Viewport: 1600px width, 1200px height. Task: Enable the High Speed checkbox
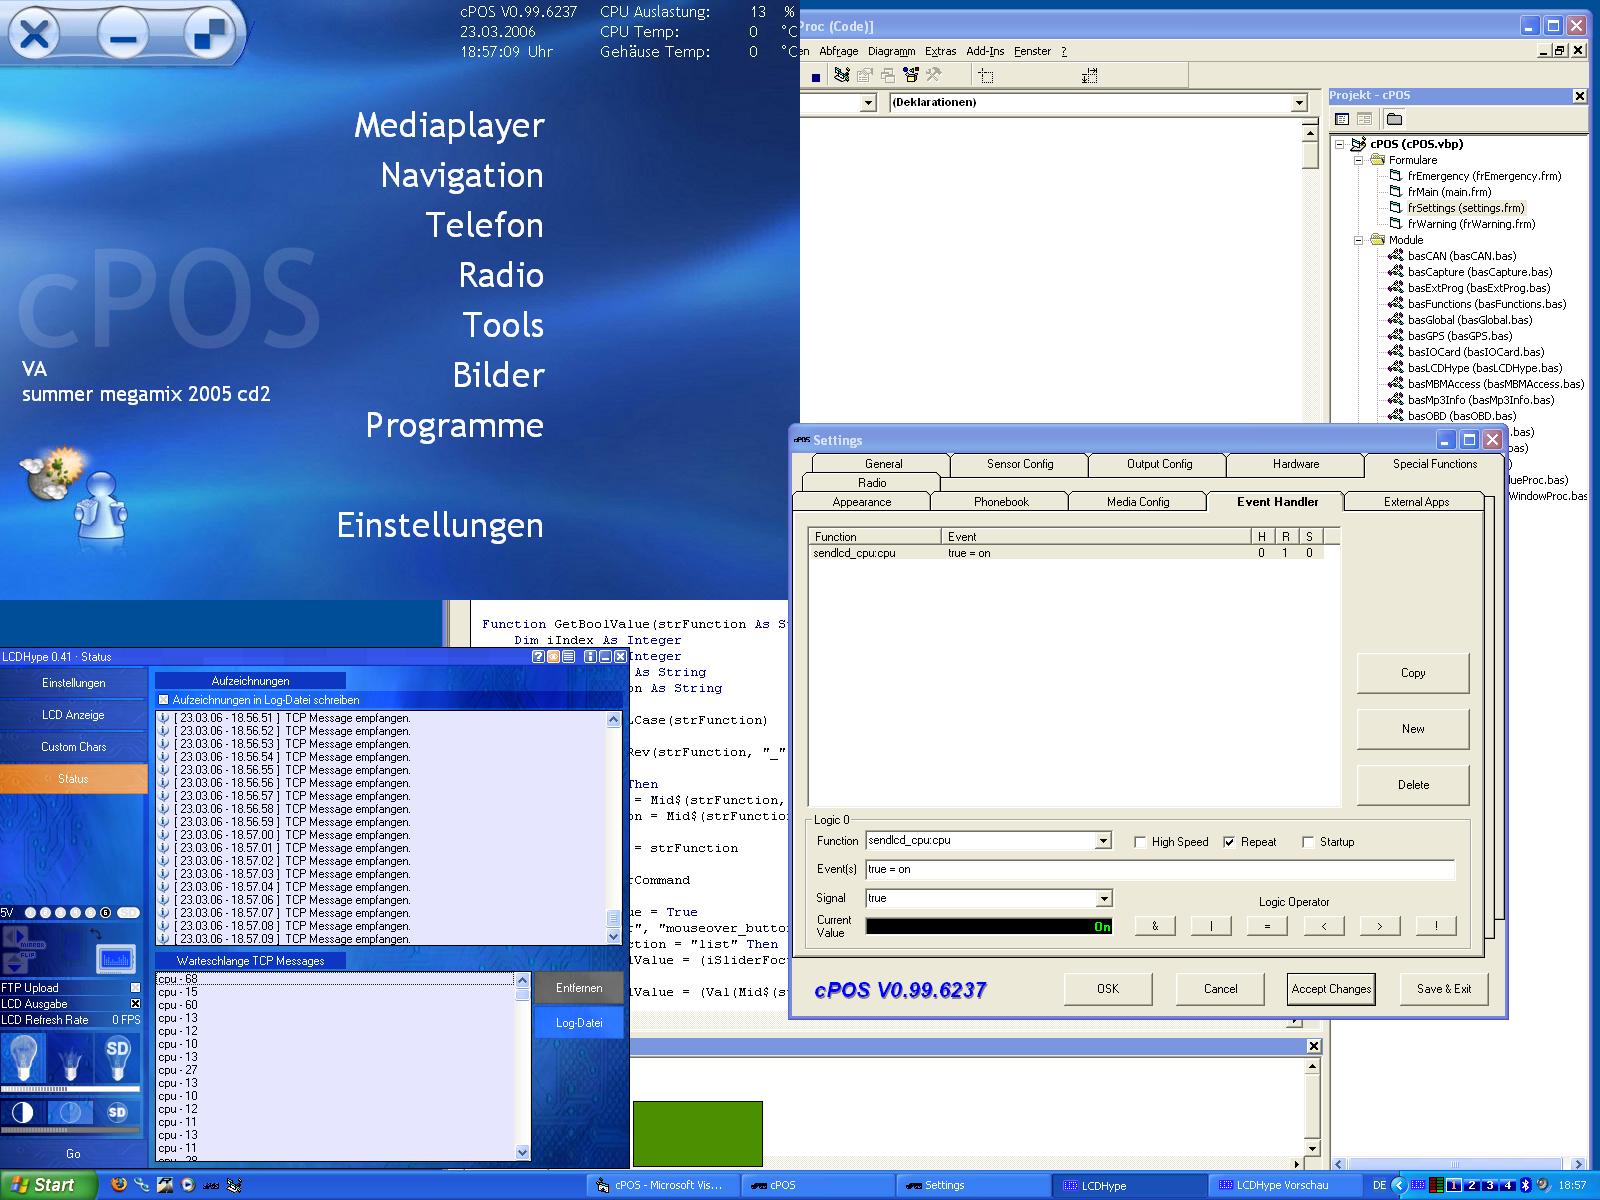[x=1140, y=842]
